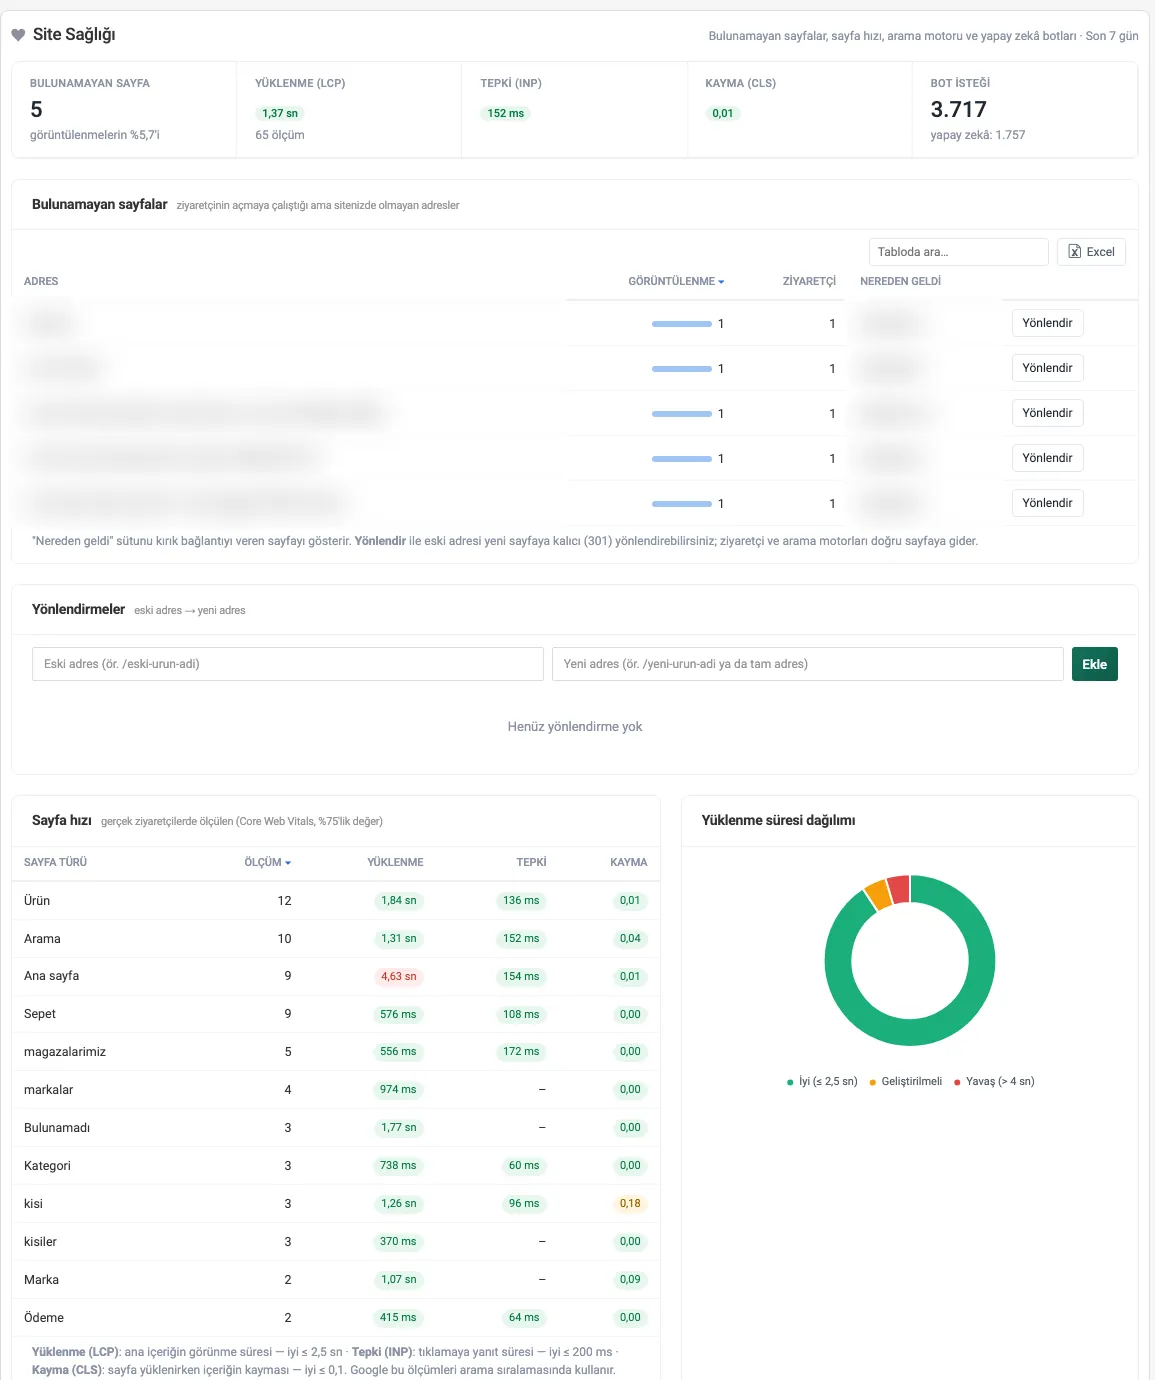Click the Sepet 576 ms load badge
The height and width of the screenshot is (1380, 1155).
click(398, 1014)
